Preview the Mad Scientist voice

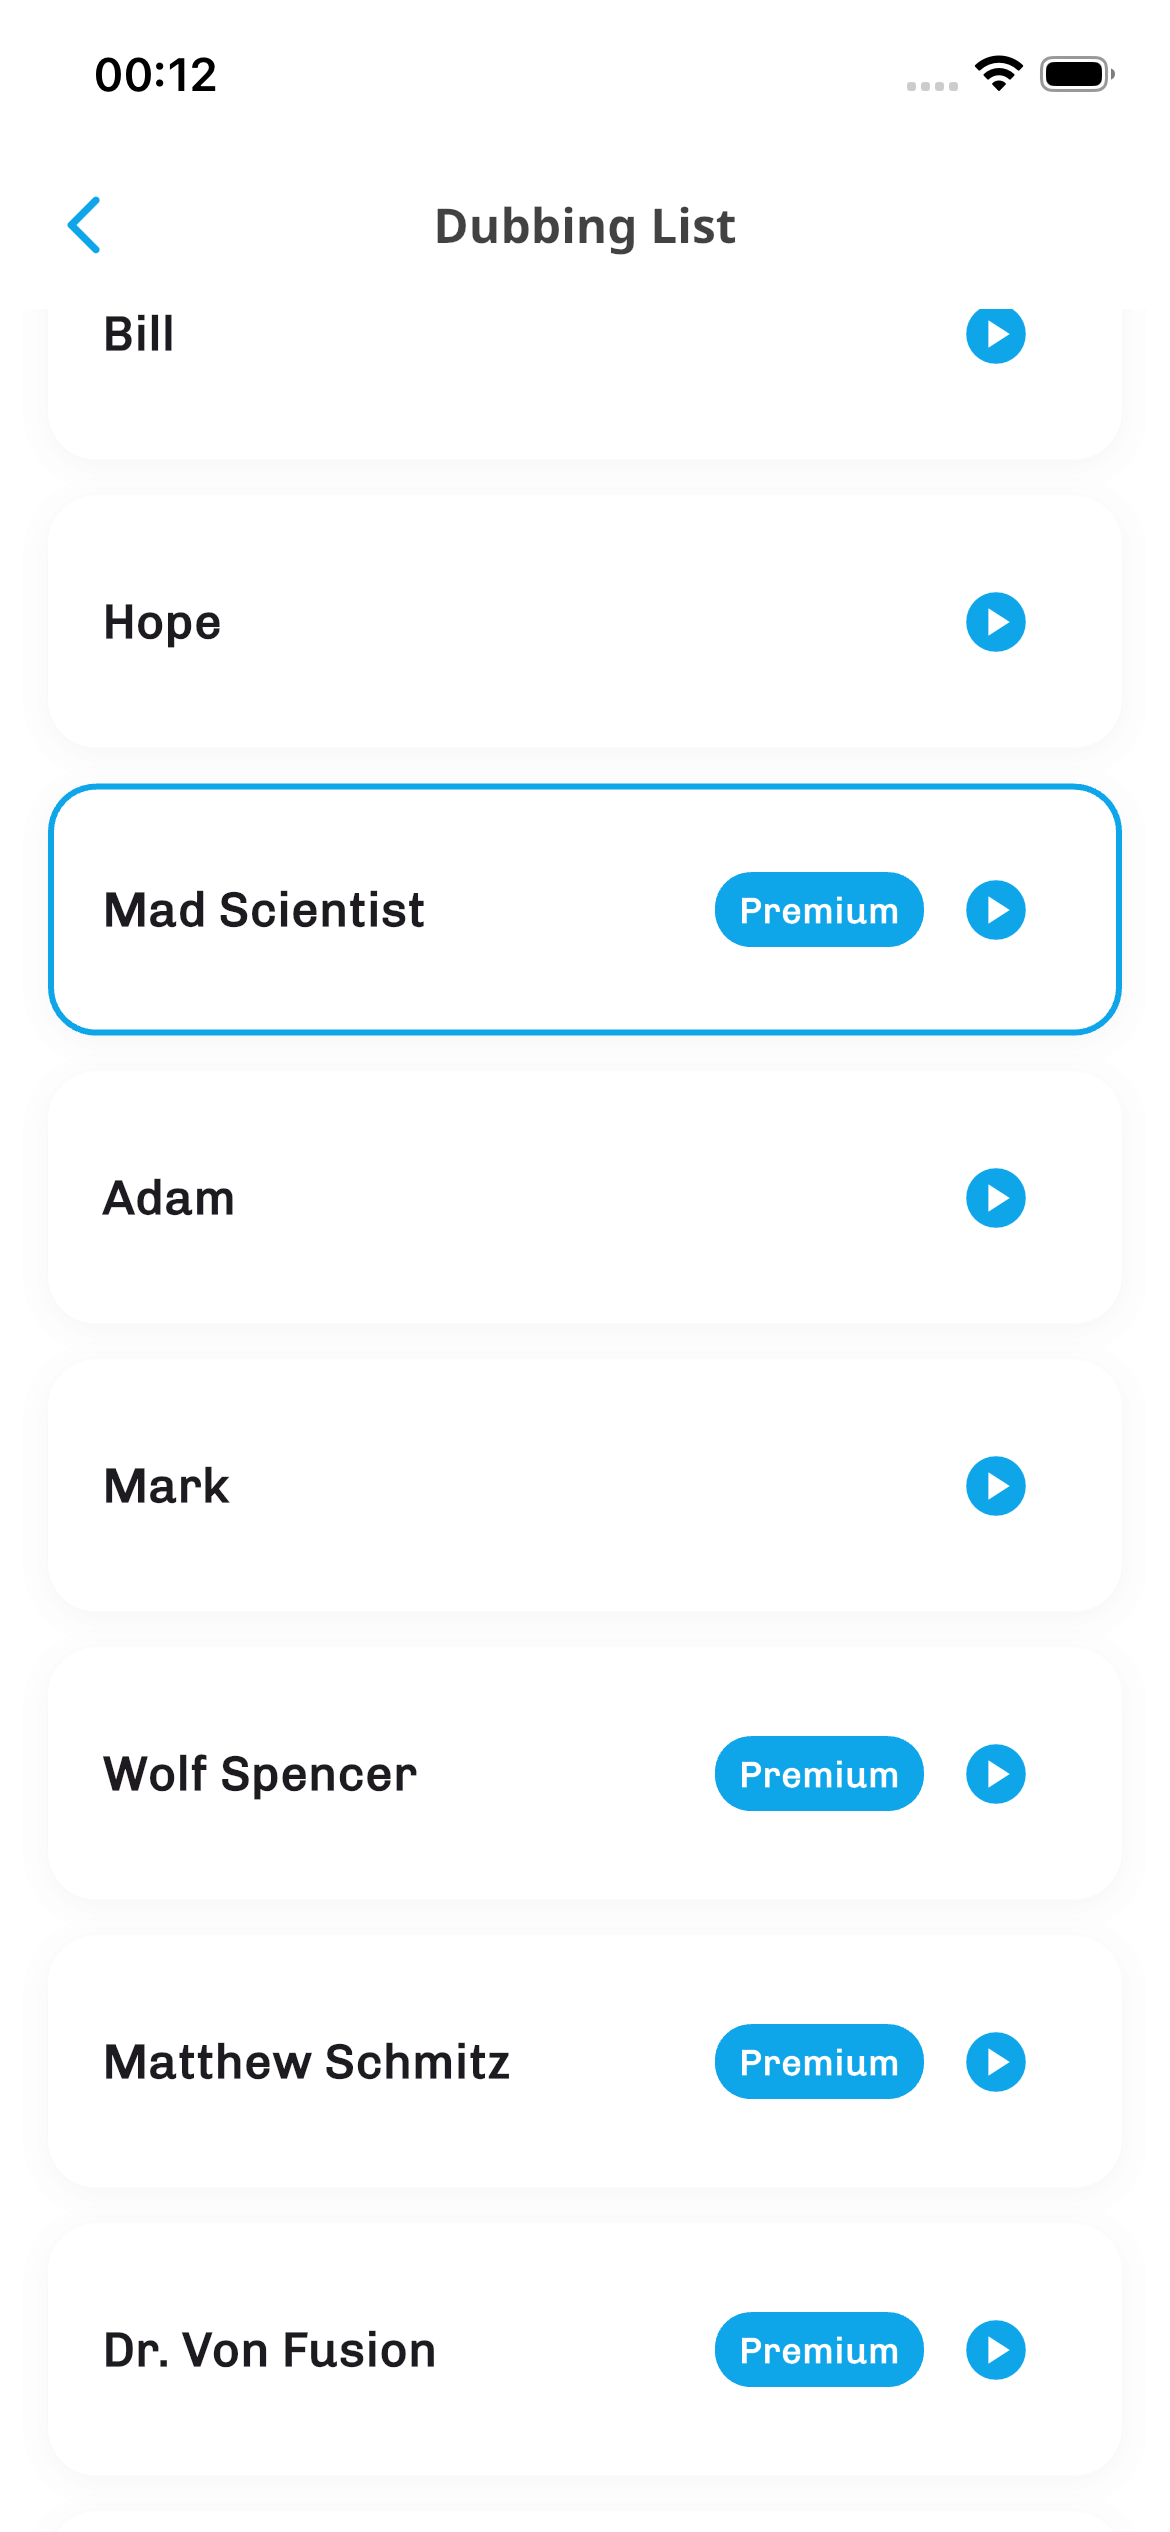point(995,910)
